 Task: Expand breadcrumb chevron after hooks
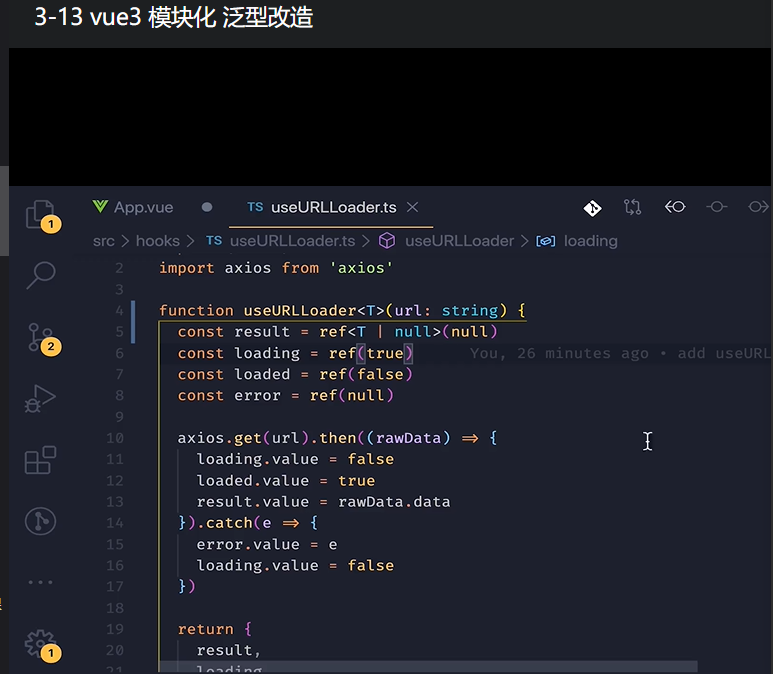190,242
